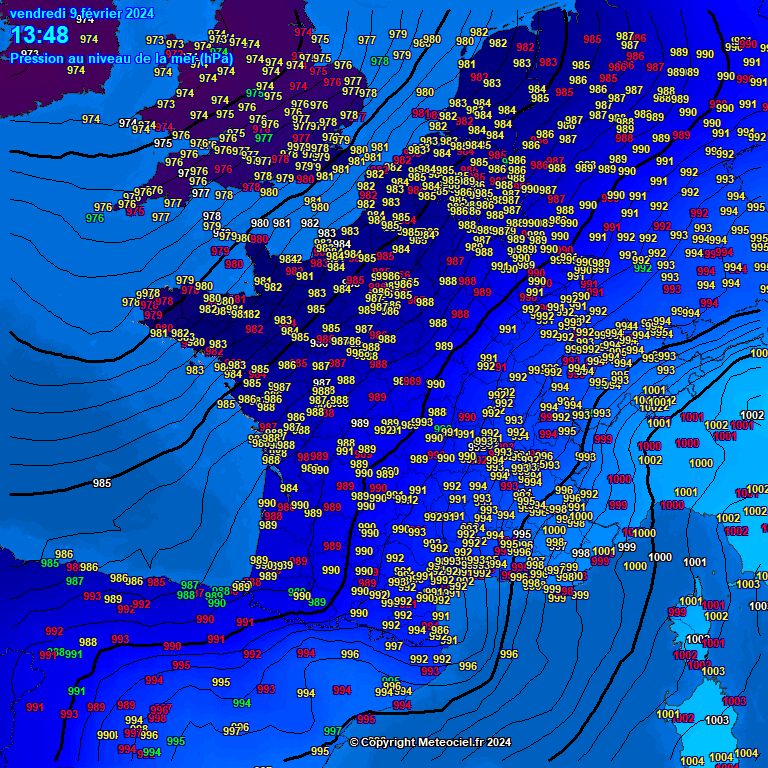Viewport: 768px width, 768px height.
Task: Select the isolated yellow 988 in northwest Spain
Action: 88,643
